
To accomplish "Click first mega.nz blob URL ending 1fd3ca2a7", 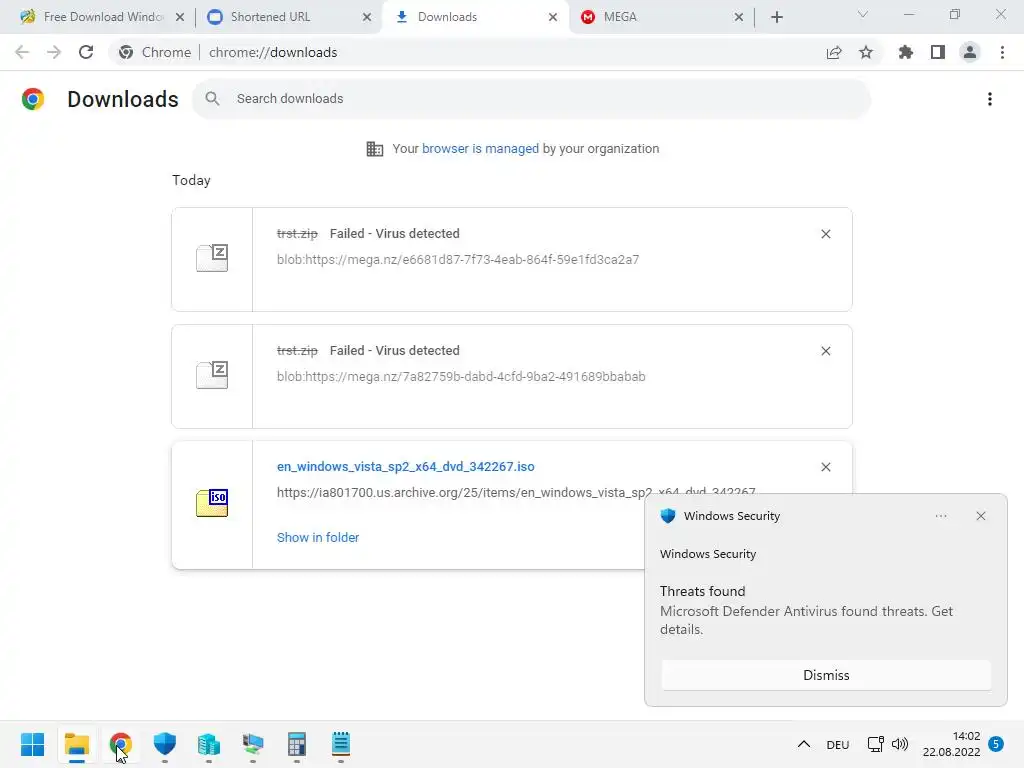I will [458, 259].
